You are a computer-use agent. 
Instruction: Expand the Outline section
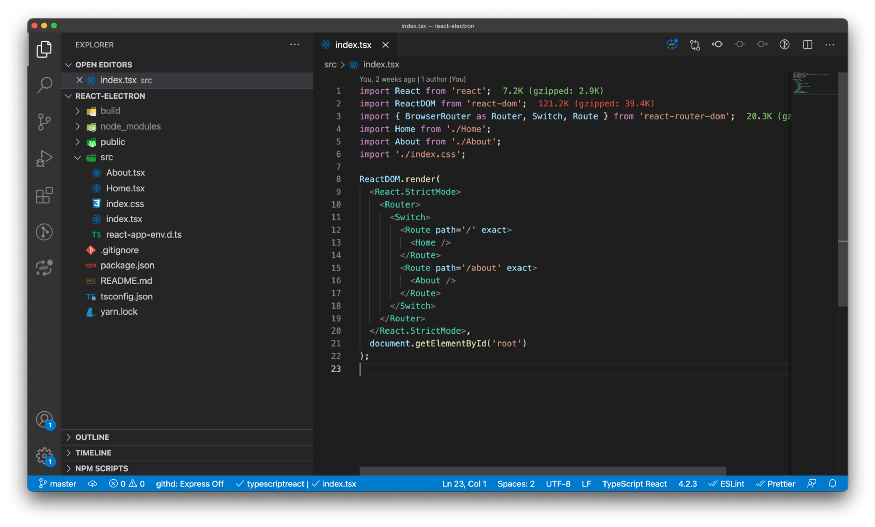click(x=189, y=437)
